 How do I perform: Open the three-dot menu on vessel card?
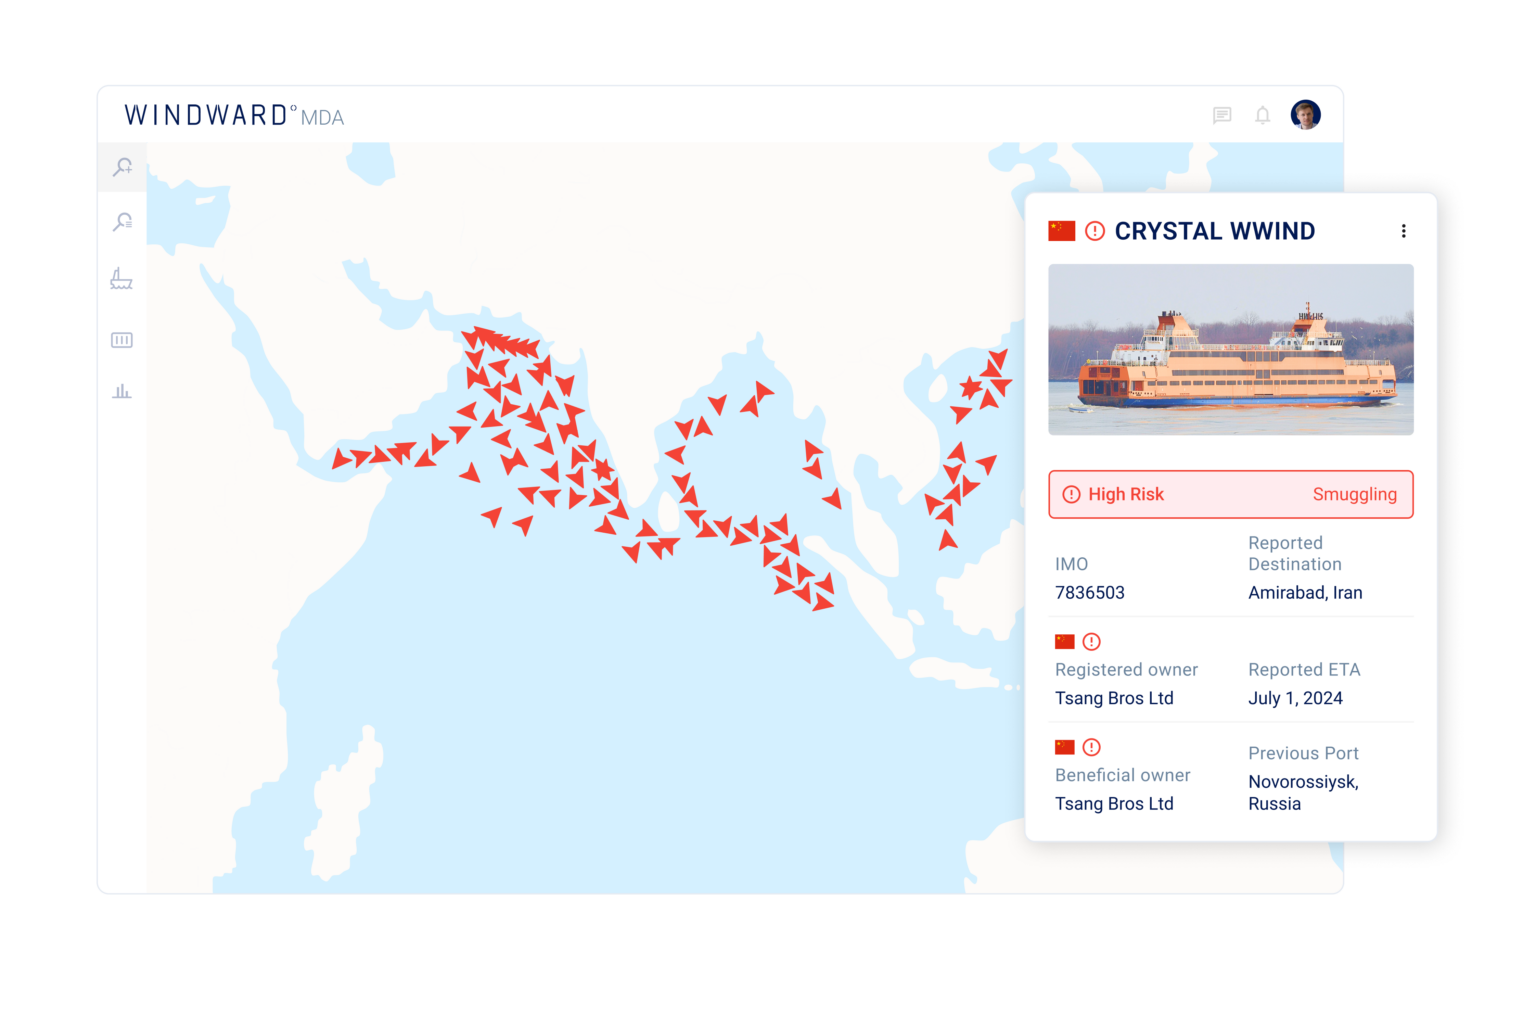[x=1403, y=231]
